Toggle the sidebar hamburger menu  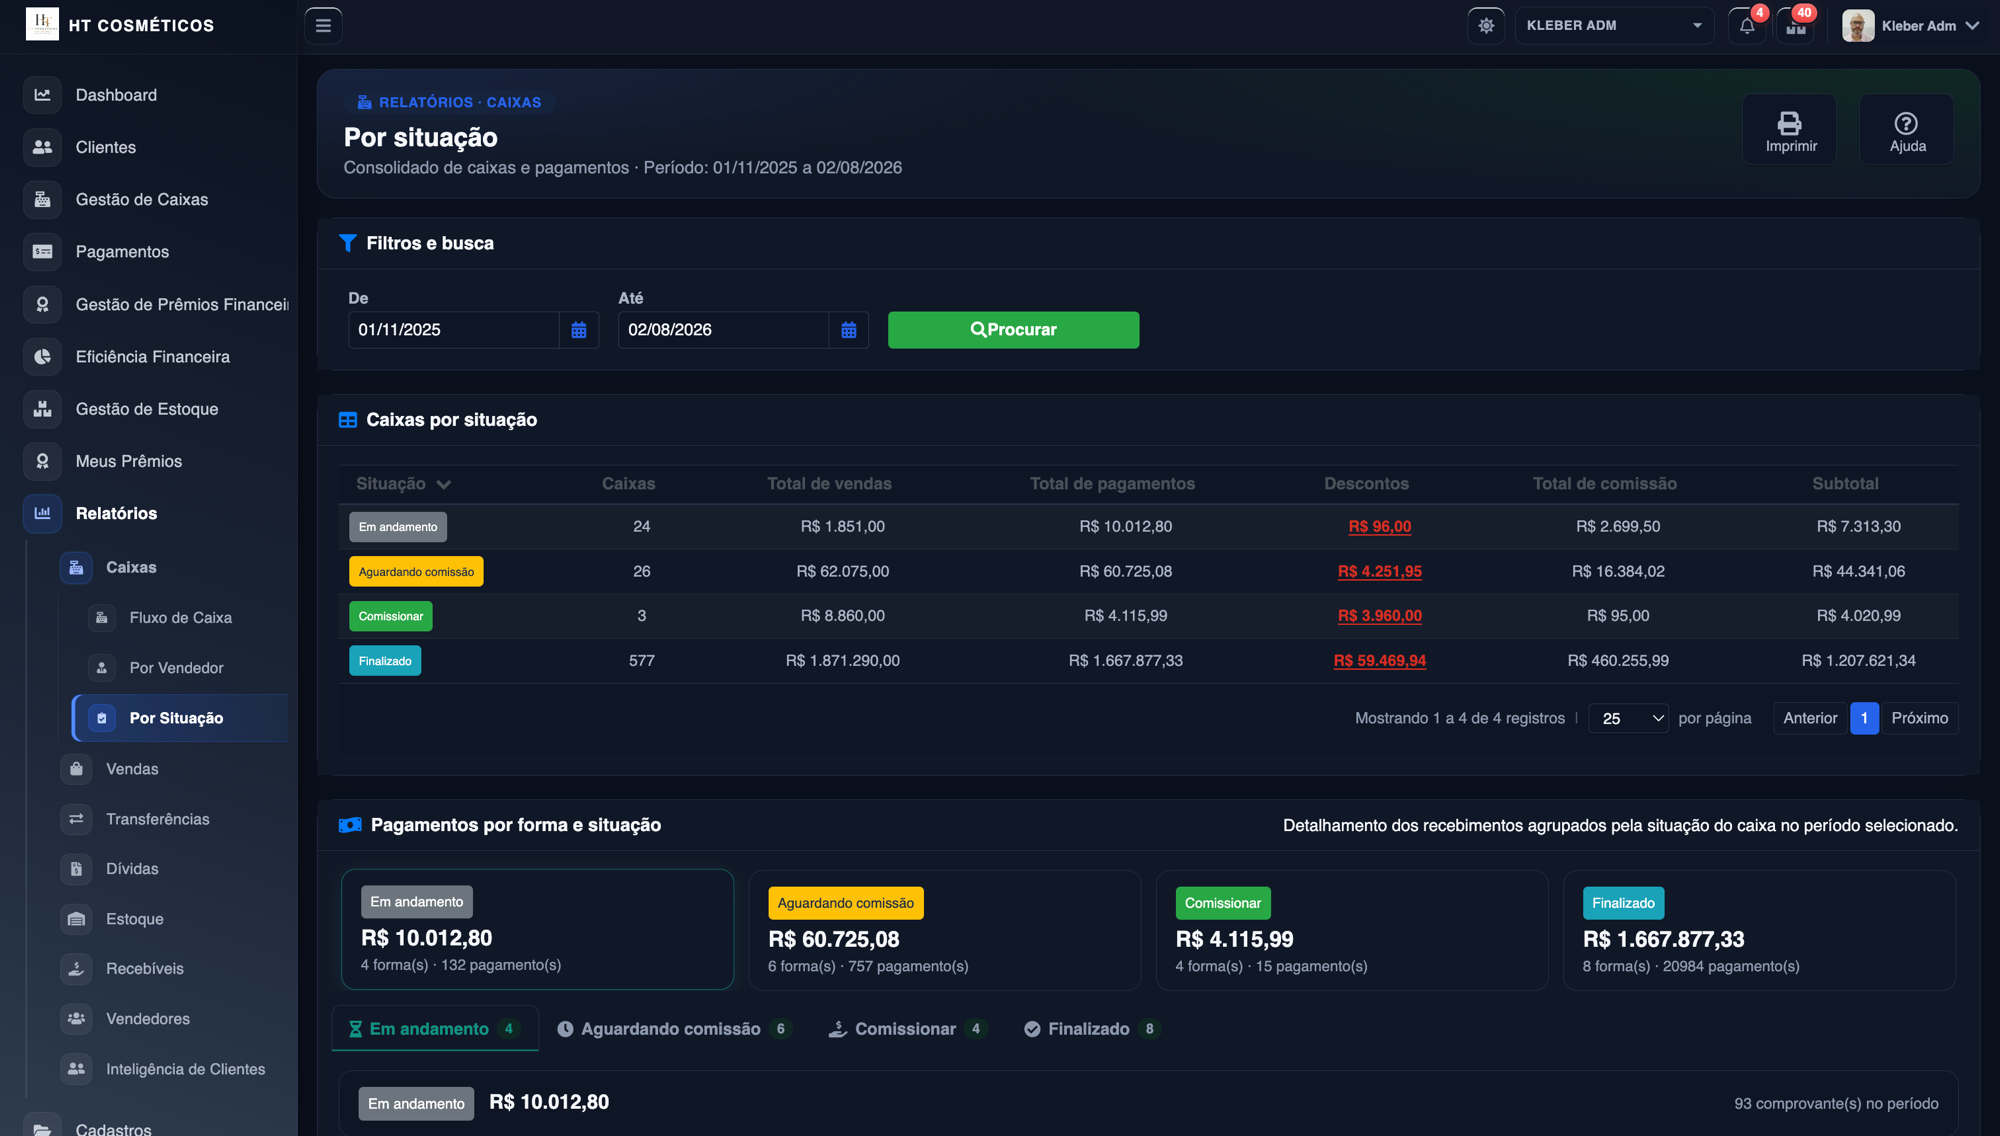[x=323, y=26]
